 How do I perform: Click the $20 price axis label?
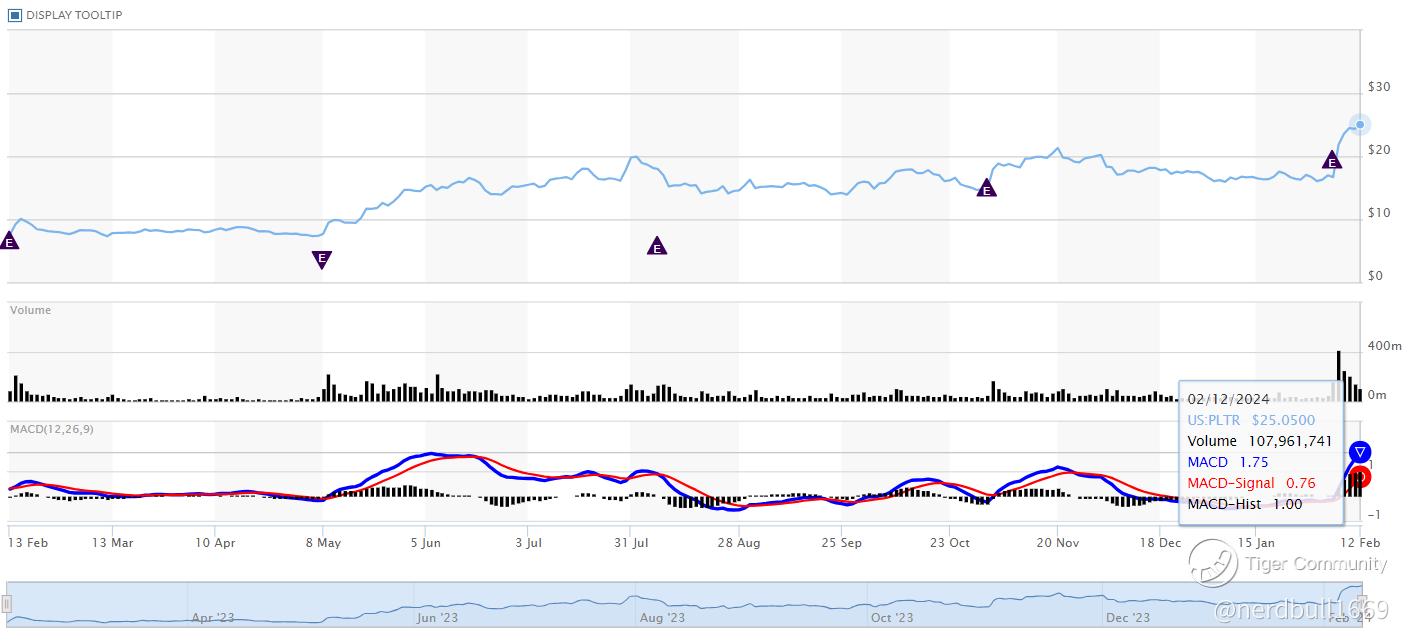pos(1379,150)
